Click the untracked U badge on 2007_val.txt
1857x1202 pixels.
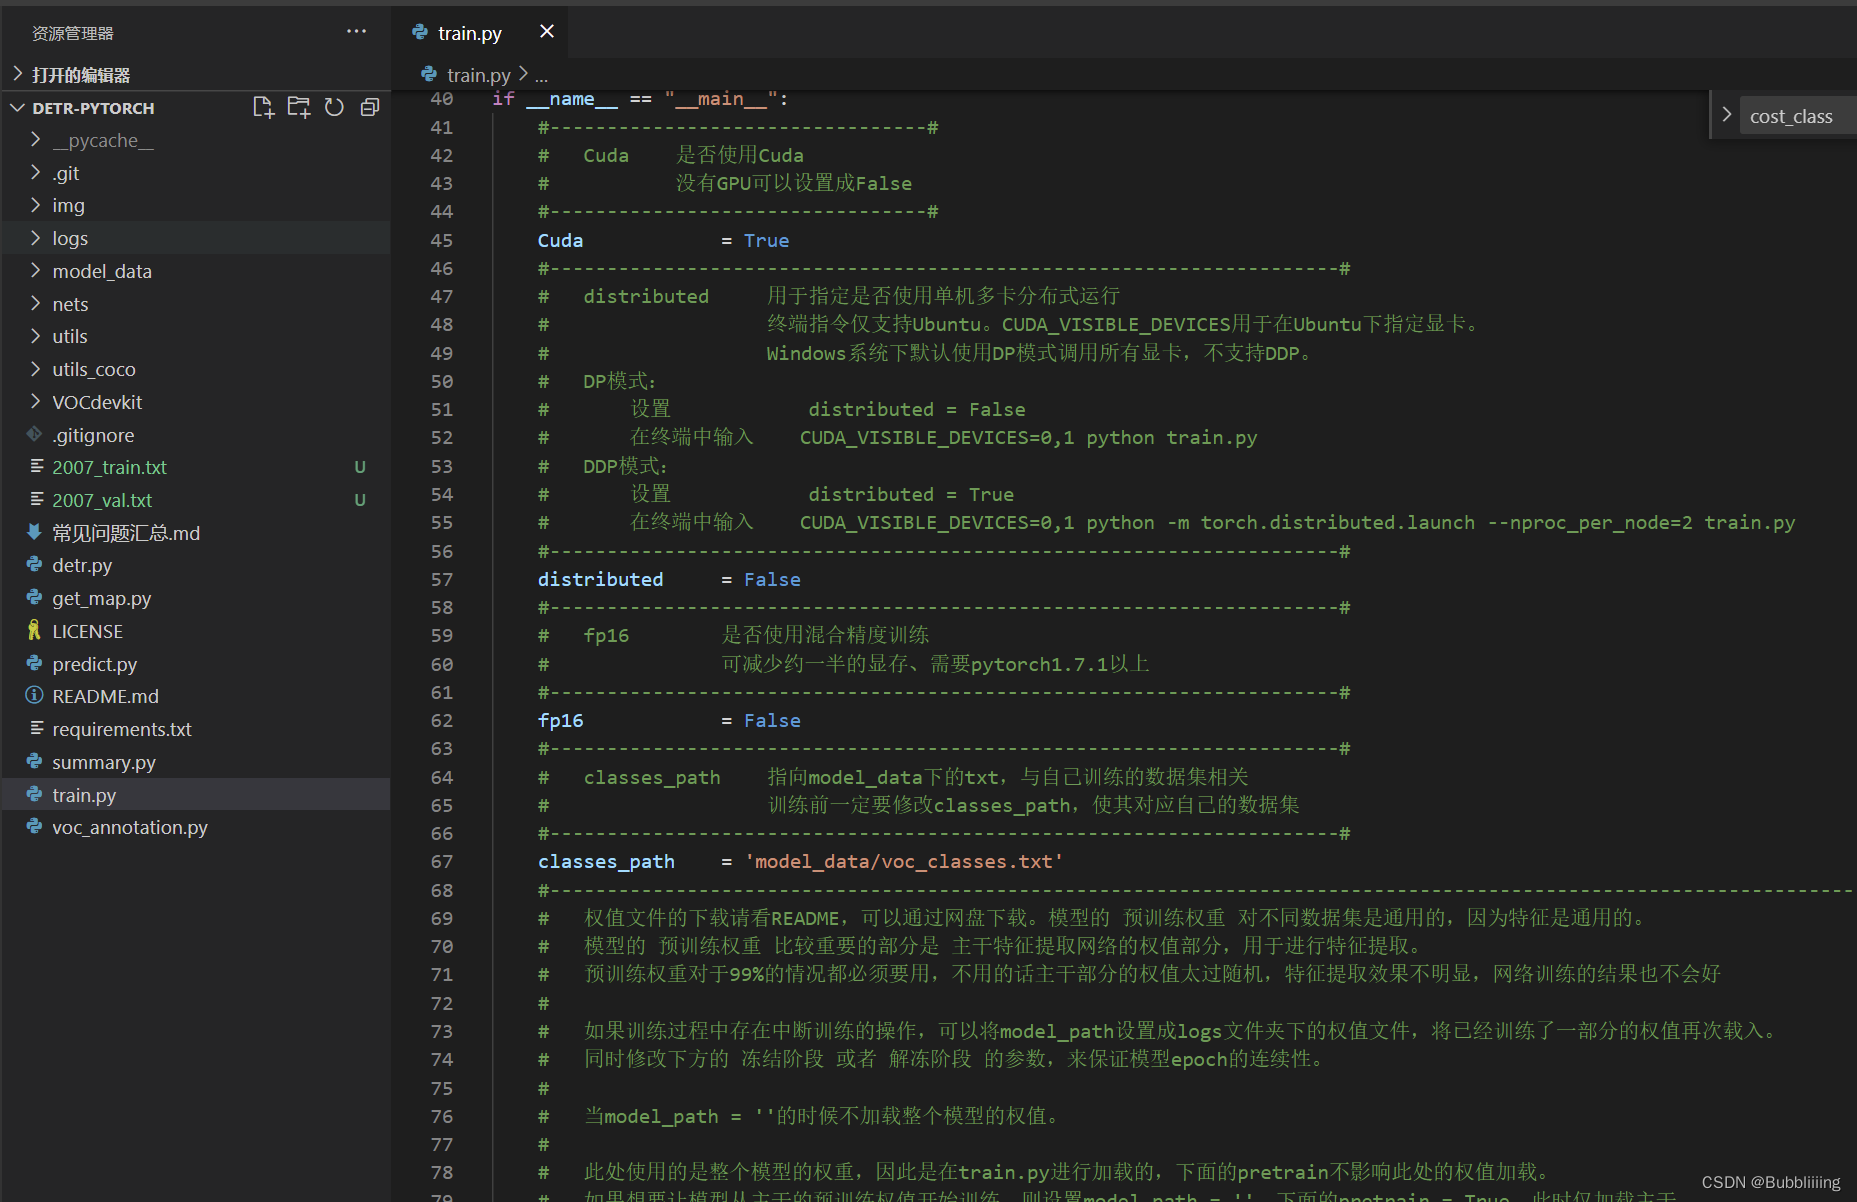tap(360, 500)
